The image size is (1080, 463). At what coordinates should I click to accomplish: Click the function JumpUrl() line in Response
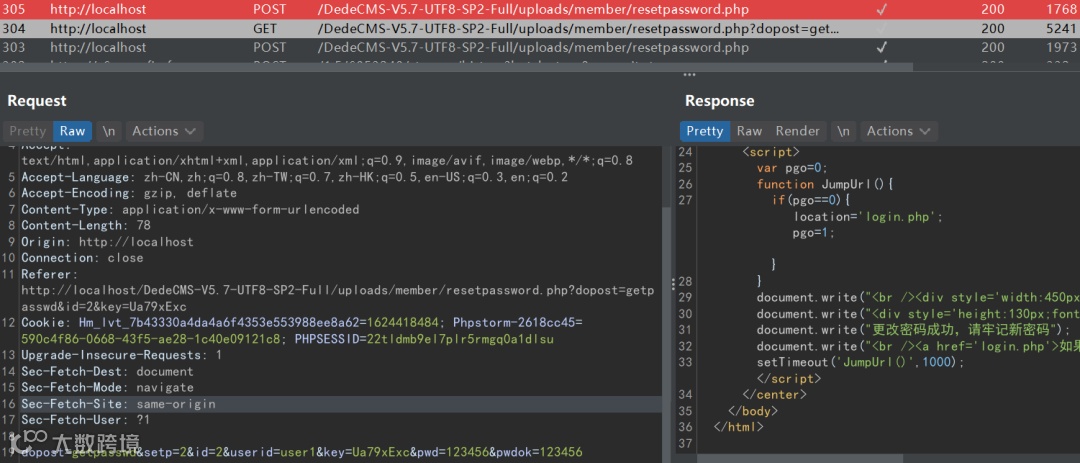825,184
